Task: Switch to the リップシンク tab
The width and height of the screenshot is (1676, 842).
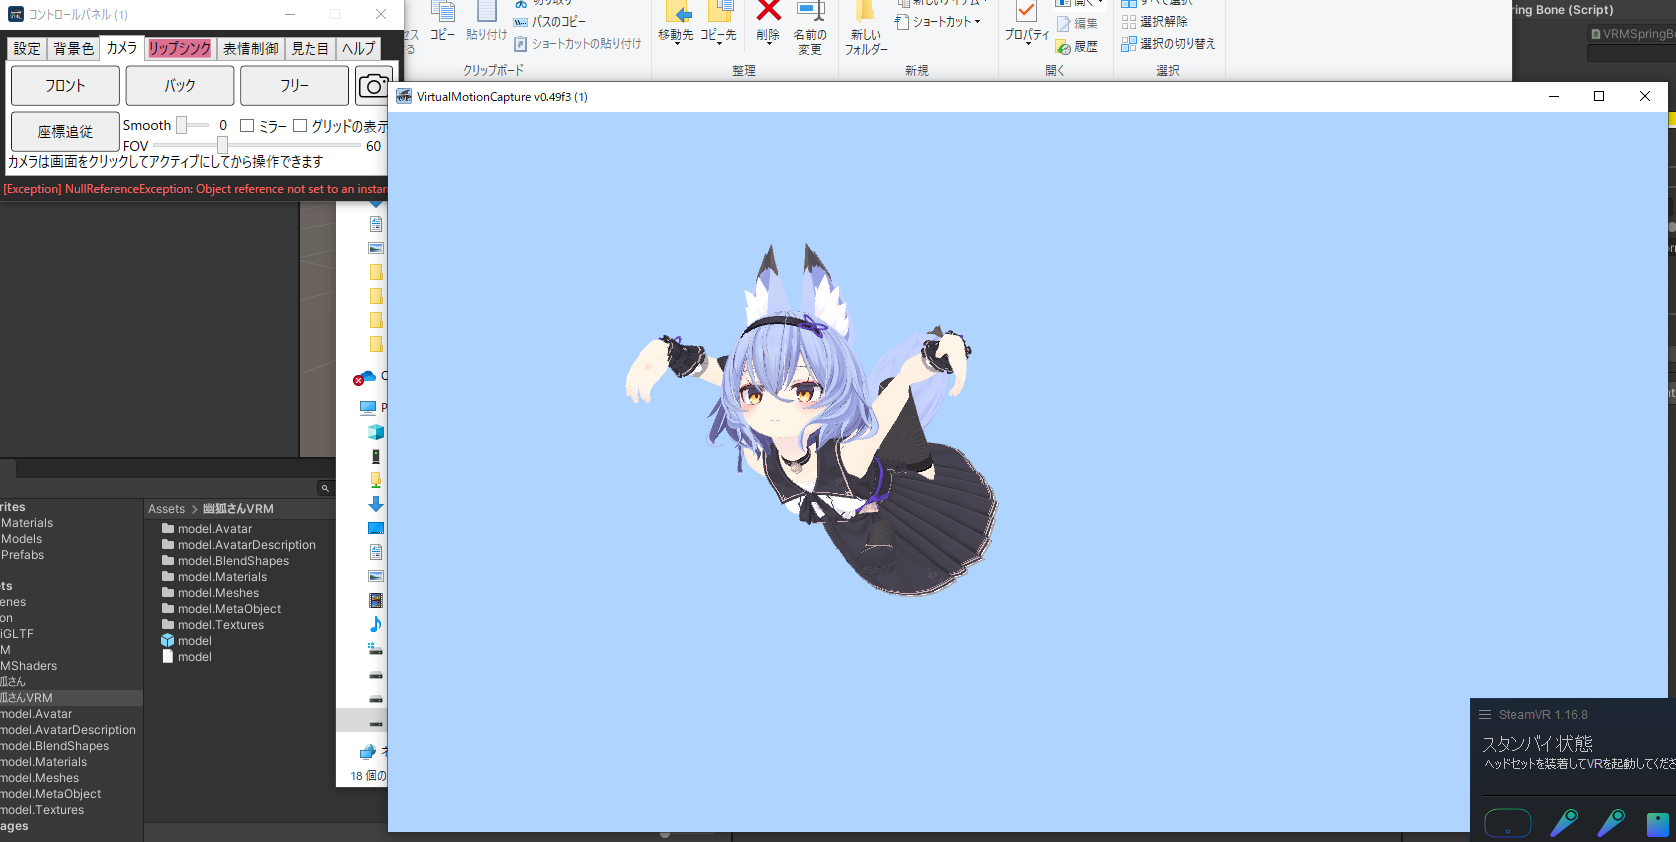Action: (180, 48)
